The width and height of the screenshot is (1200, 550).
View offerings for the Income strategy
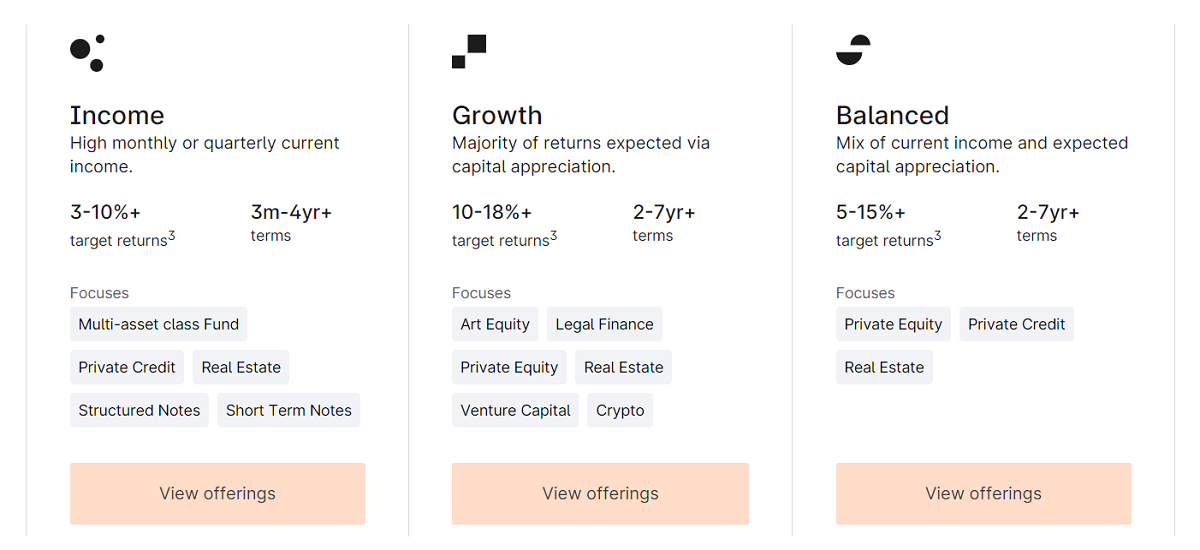217,493
